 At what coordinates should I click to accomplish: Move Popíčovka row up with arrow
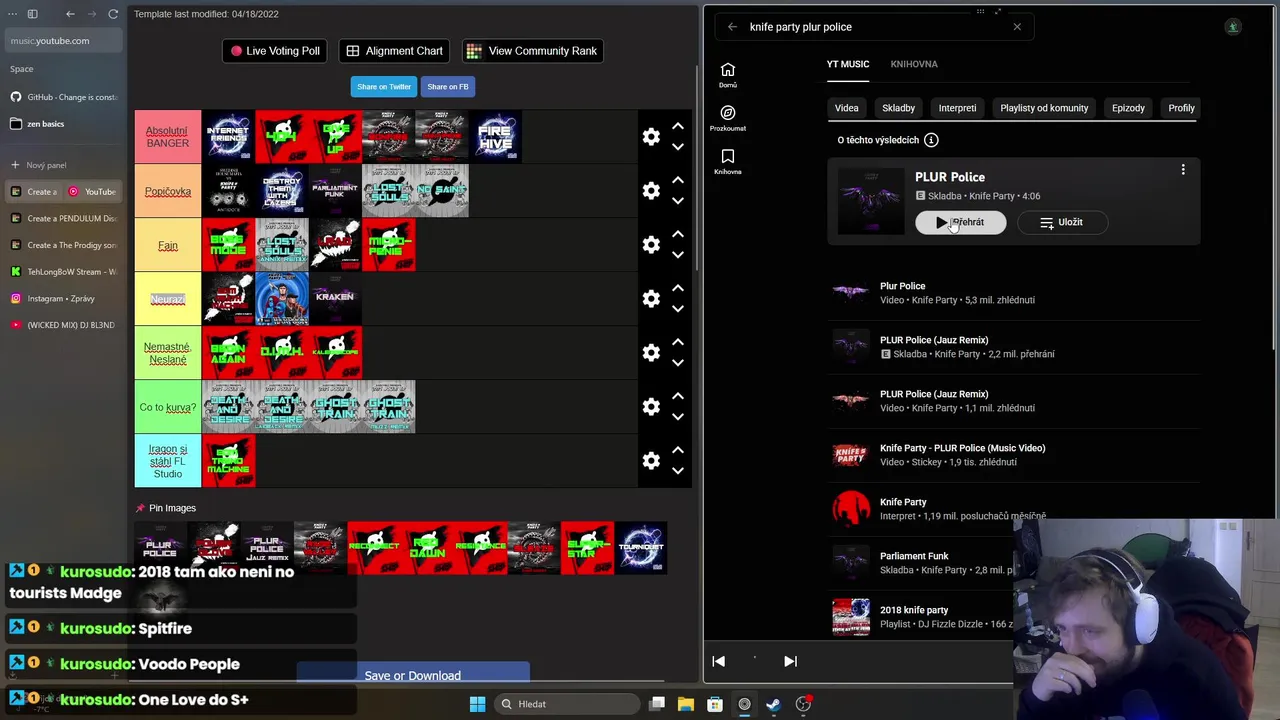coord(678,180)
